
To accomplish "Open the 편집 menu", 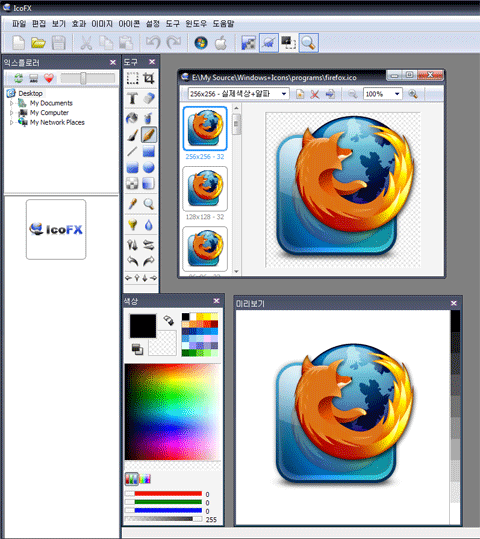I will [x=39, y=23].
